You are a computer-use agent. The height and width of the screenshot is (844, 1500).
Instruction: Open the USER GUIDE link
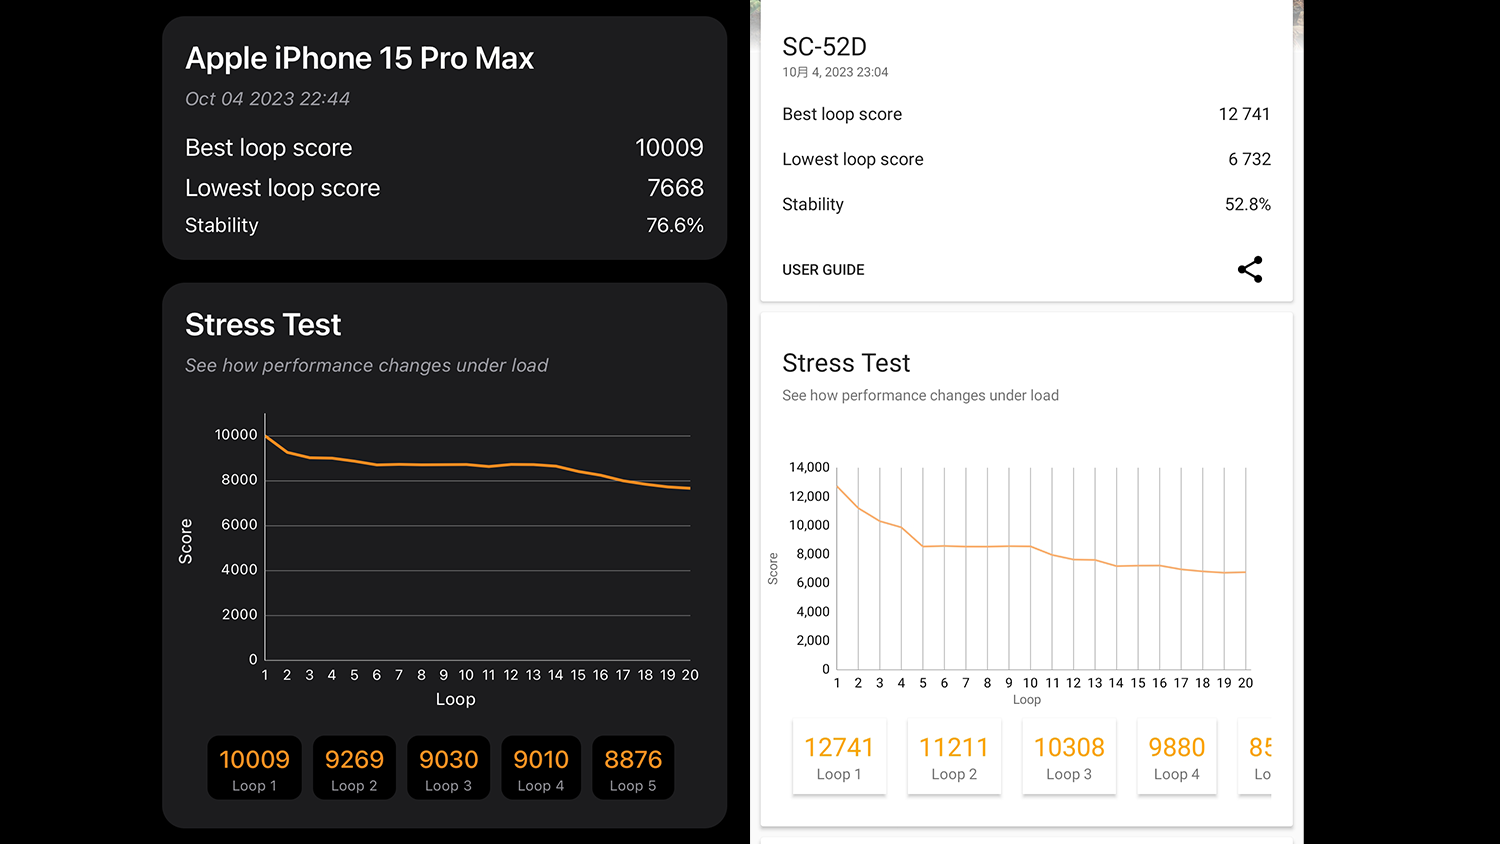[x=823, y=270]
